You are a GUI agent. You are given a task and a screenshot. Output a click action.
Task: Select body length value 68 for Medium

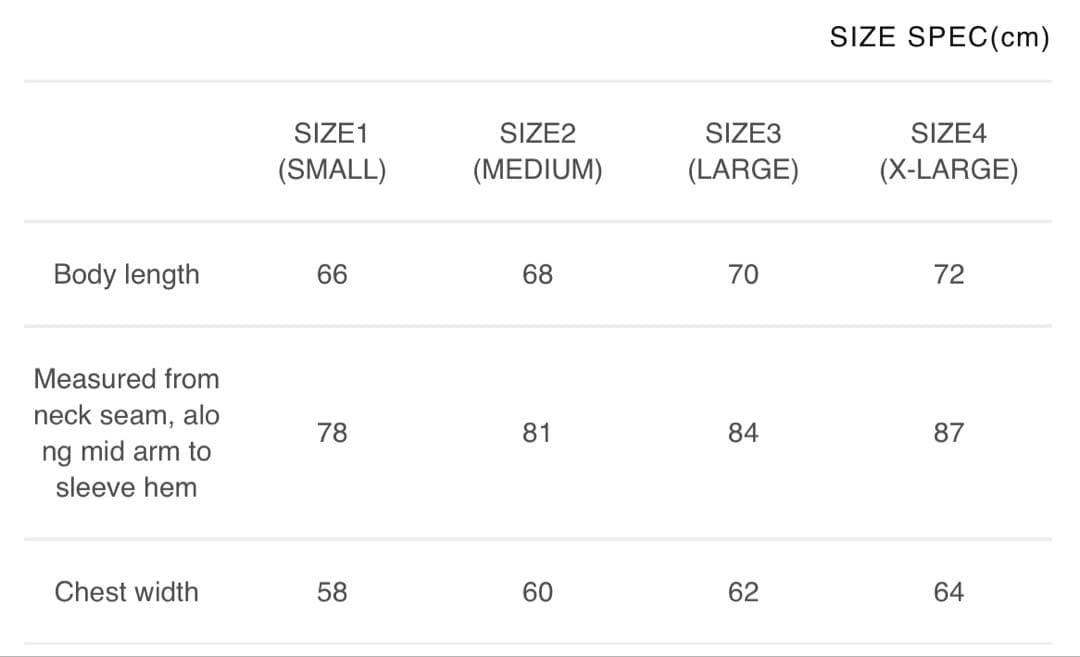pyautogui.click(x=537, y=274)
